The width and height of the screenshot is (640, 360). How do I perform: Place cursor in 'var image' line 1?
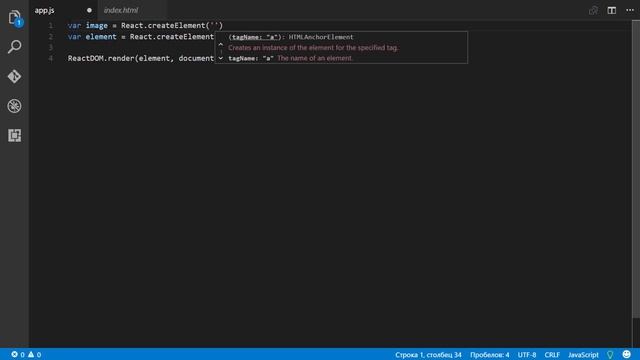click(x=87, y=25)
